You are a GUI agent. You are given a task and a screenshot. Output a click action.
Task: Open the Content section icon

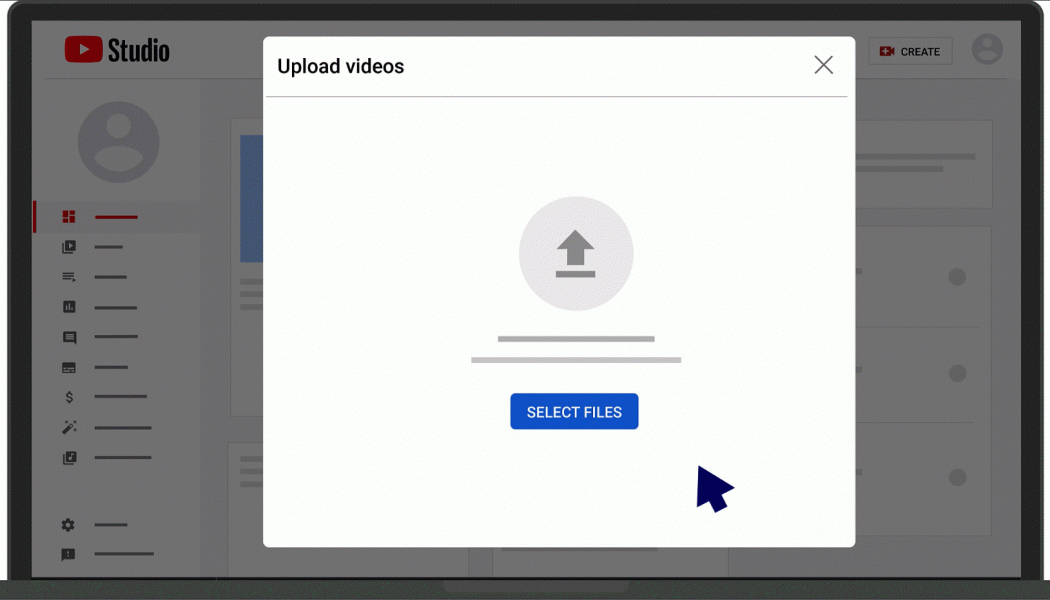tap(68, 247)
